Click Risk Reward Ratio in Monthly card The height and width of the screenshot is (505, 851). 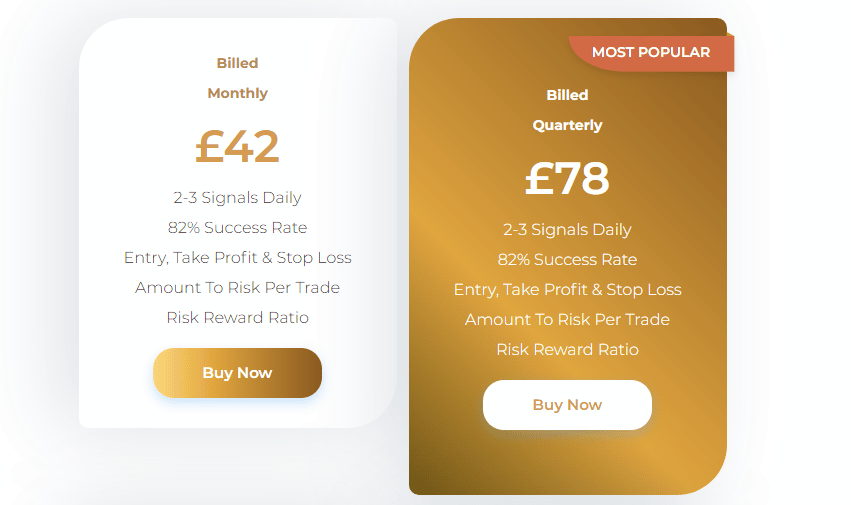pos(237,318)
